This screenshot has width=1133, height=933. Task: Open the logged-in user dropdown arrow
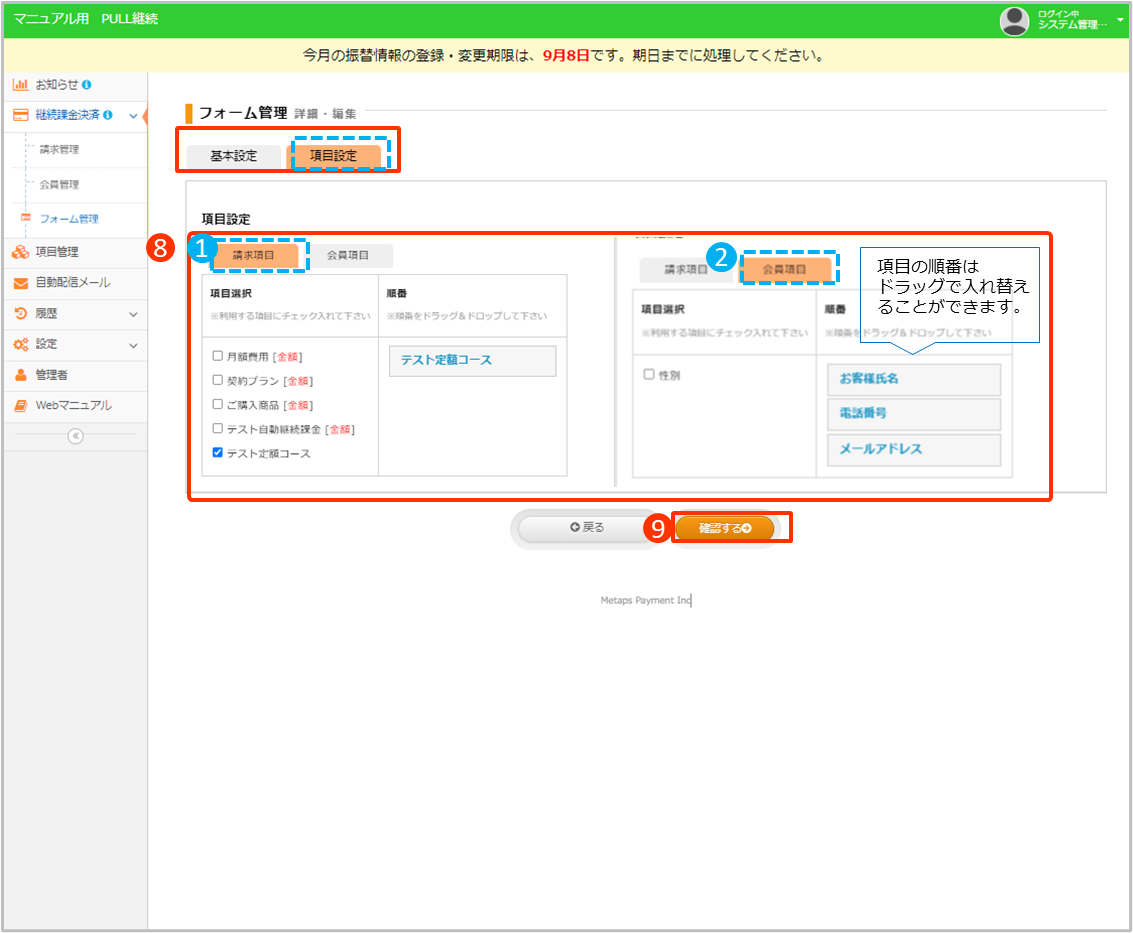(1120, 19)
